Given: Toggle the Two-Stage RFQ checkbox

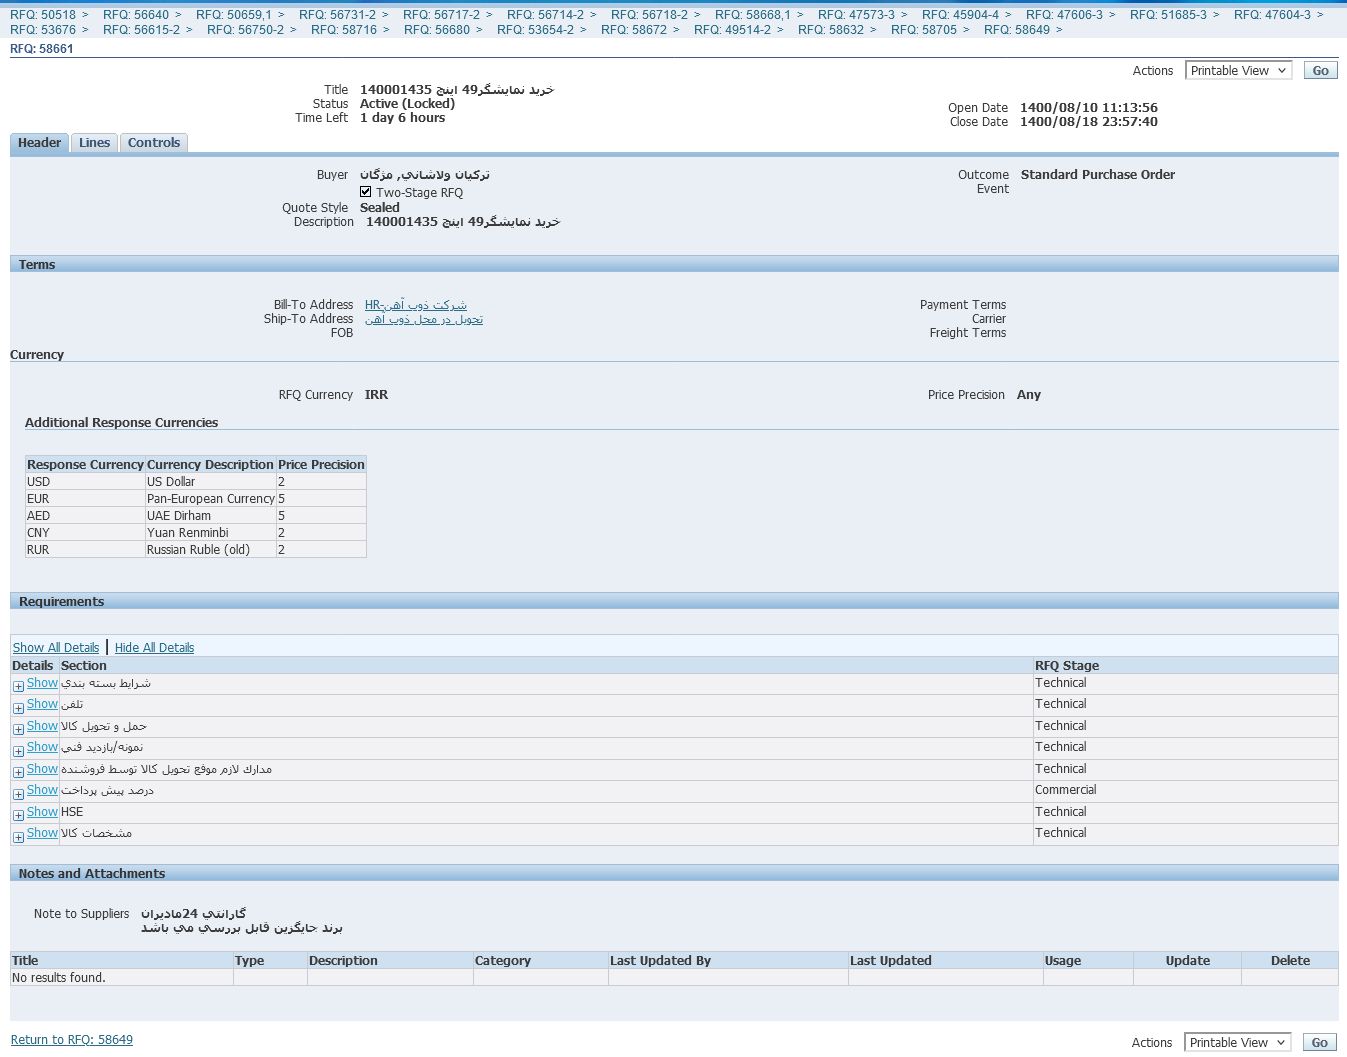Looking at the screenshot, I should coord(366,192).
